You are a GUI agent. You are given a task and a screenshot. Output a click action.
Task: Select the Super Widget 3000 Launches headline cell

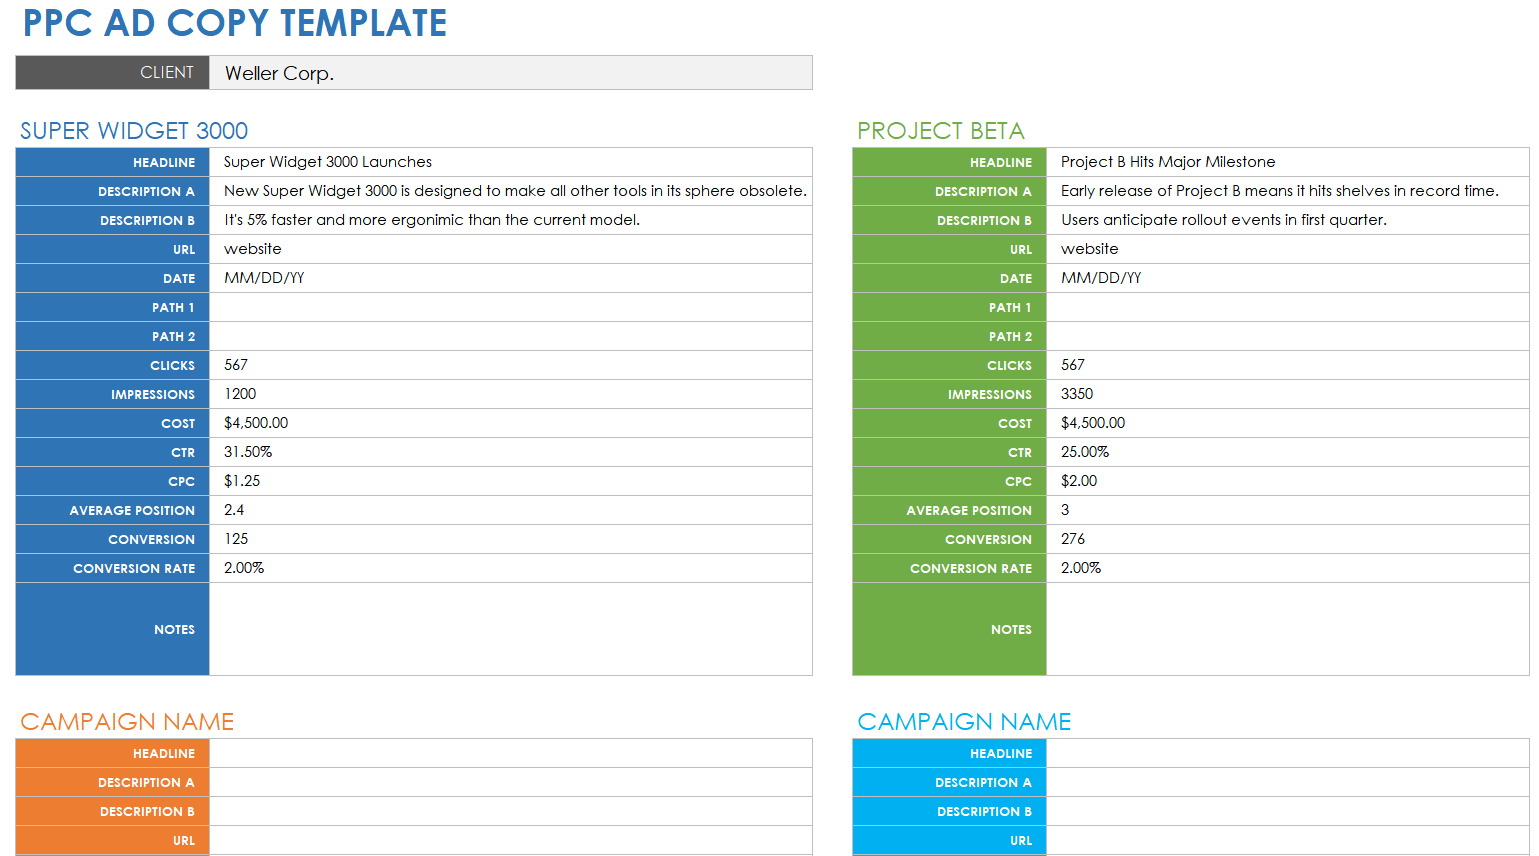click(x=510, y=162)
